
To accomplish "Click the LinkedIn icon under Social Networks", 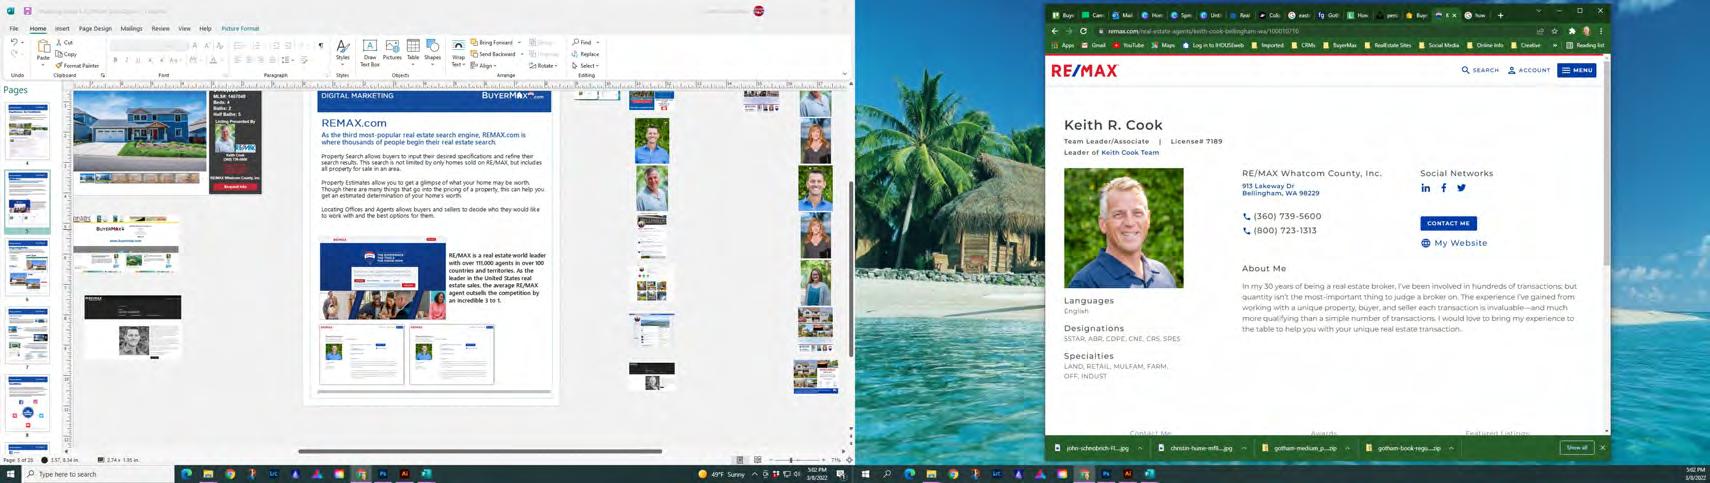I will pyautogui.click(x=1426, y=188).
